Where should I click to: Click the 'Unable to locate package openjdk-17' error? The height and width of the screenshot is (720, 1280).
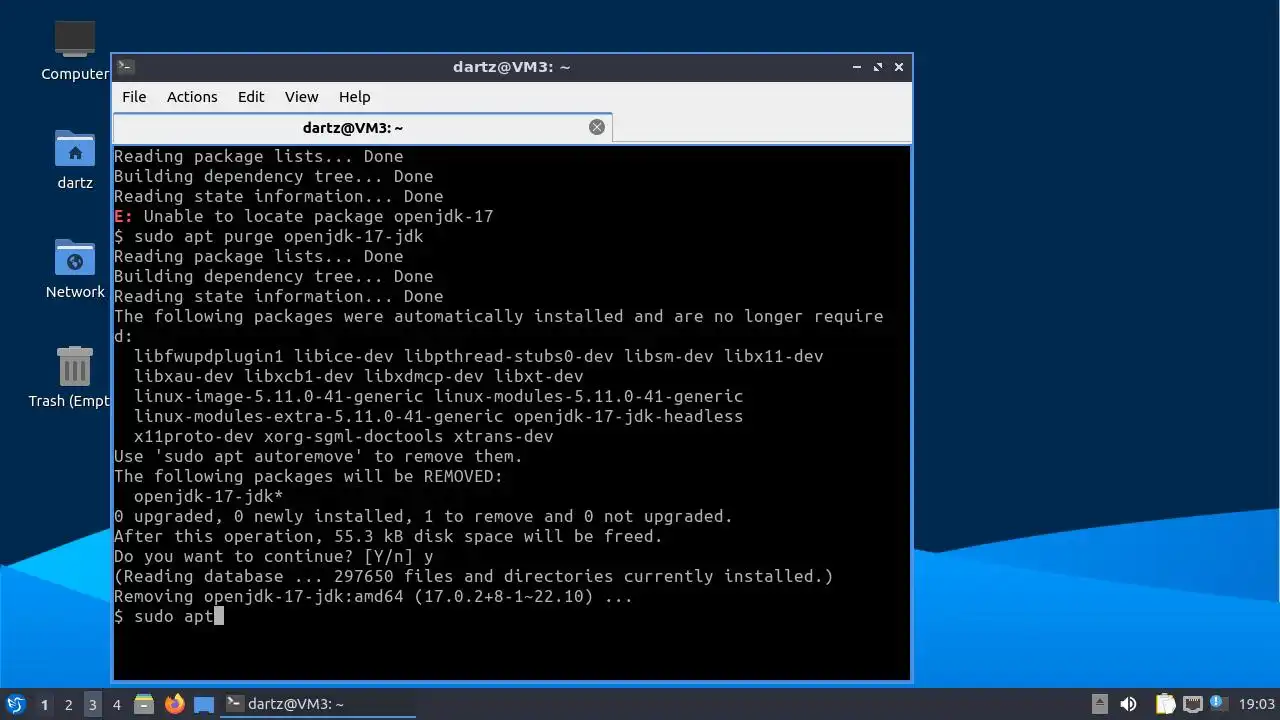pos(304,216)
